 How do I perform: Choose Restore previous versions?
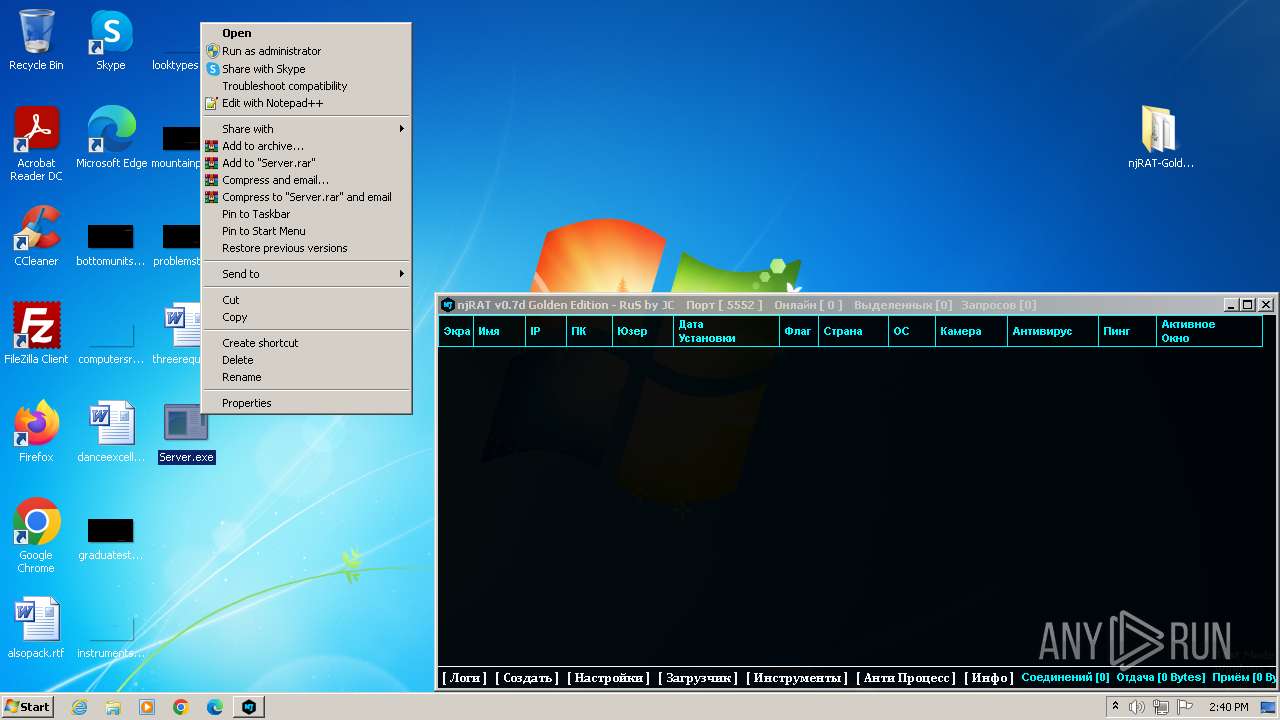[306, 248]
